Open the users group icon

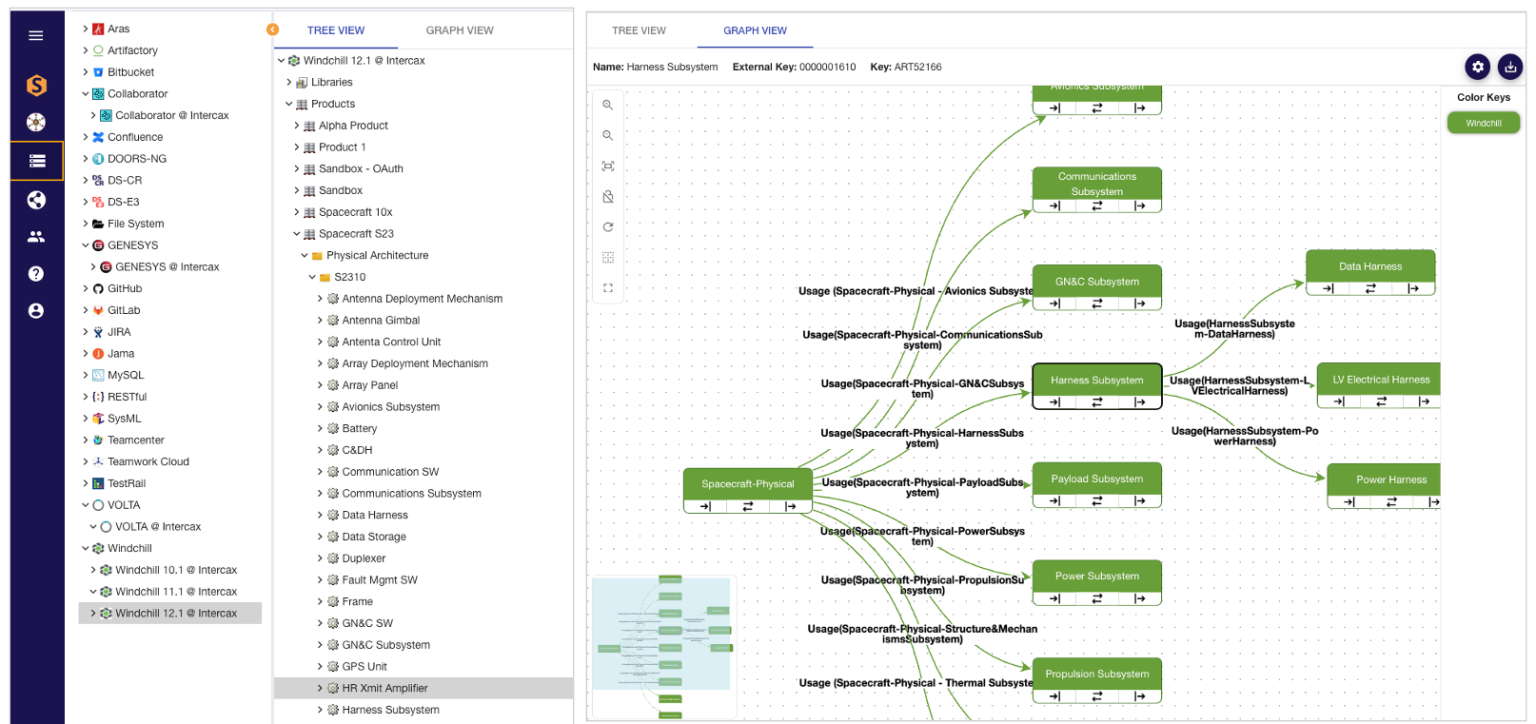[x=36, y=237]
